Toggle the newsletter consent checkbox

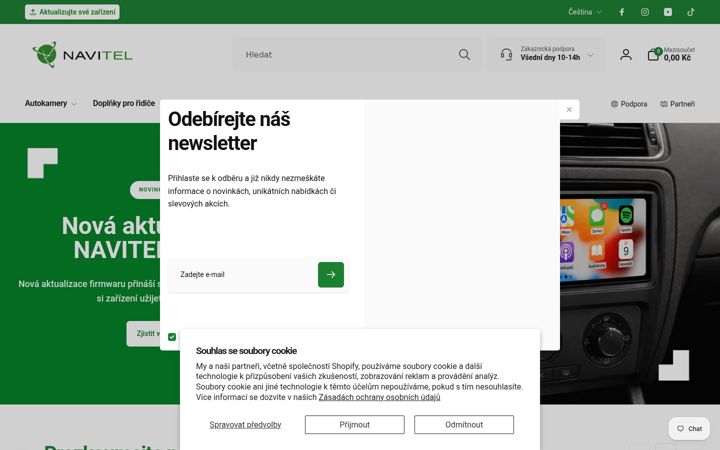click(x=172, y=337)
